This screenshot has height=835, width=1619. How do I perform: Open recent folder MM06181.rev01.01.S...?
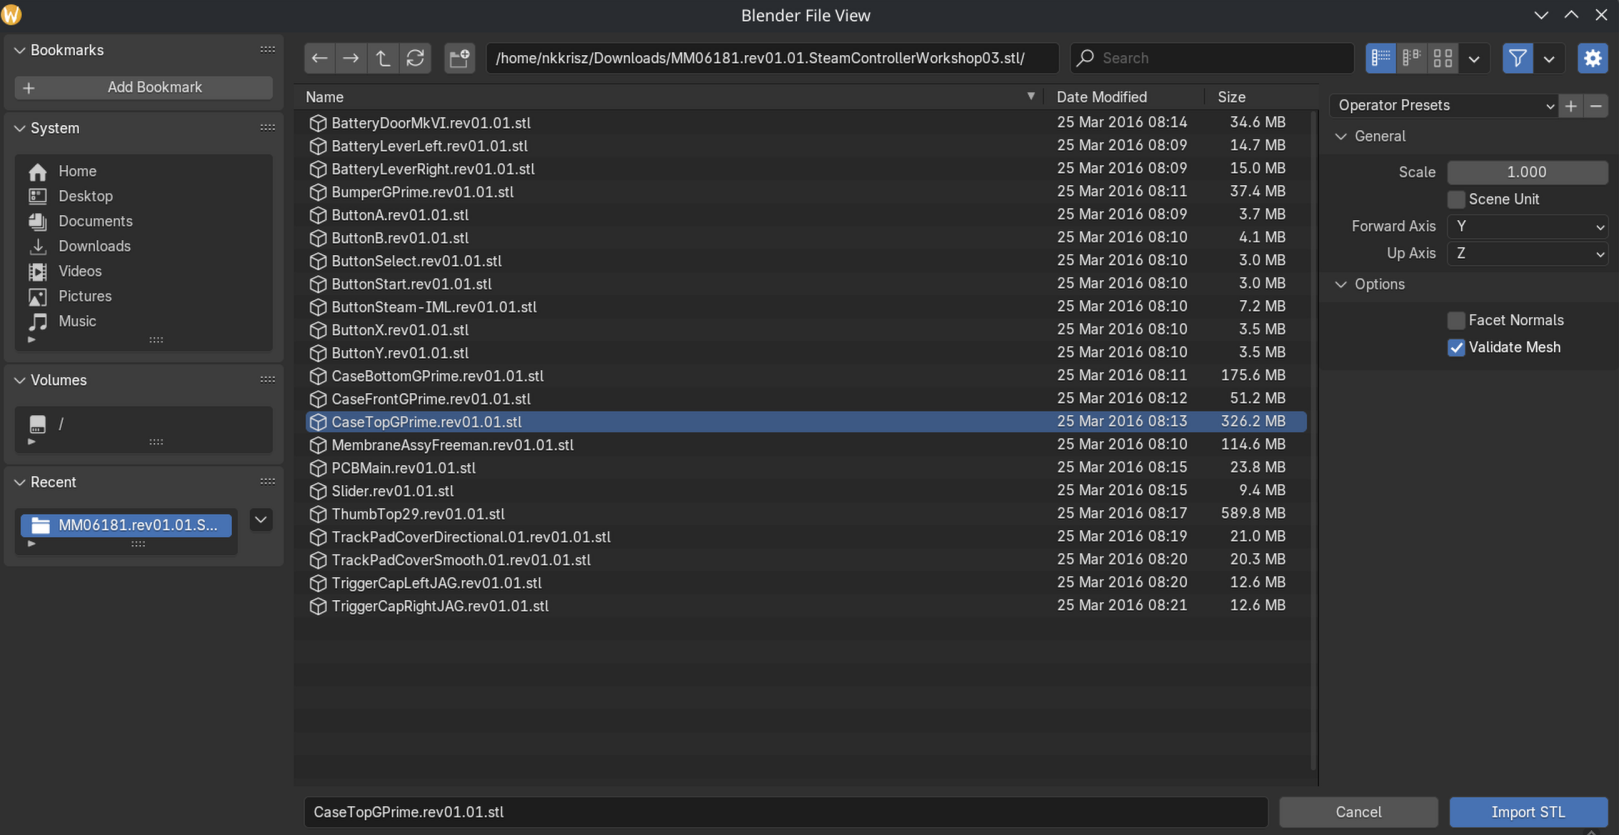tap(126, 525)
